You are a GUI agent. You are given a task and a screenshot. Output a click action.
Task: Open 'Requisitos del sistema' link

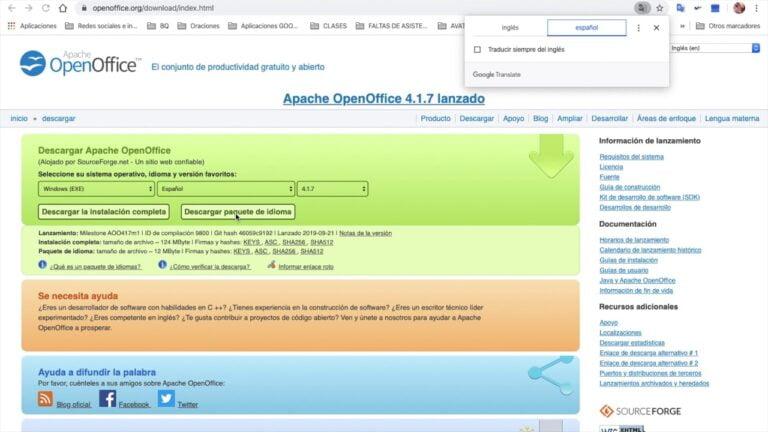pos(631,157)
